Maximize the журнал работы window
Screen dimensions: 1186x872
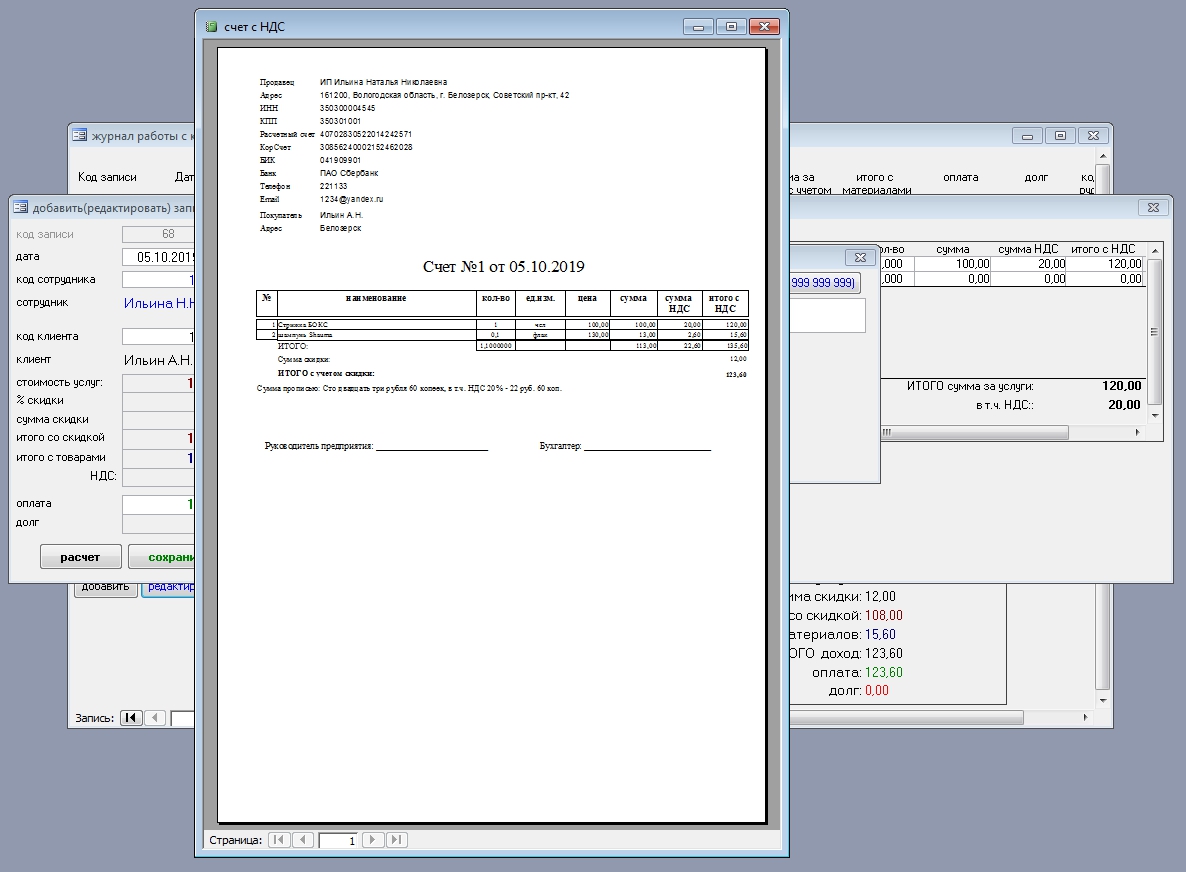(1060, 135)
